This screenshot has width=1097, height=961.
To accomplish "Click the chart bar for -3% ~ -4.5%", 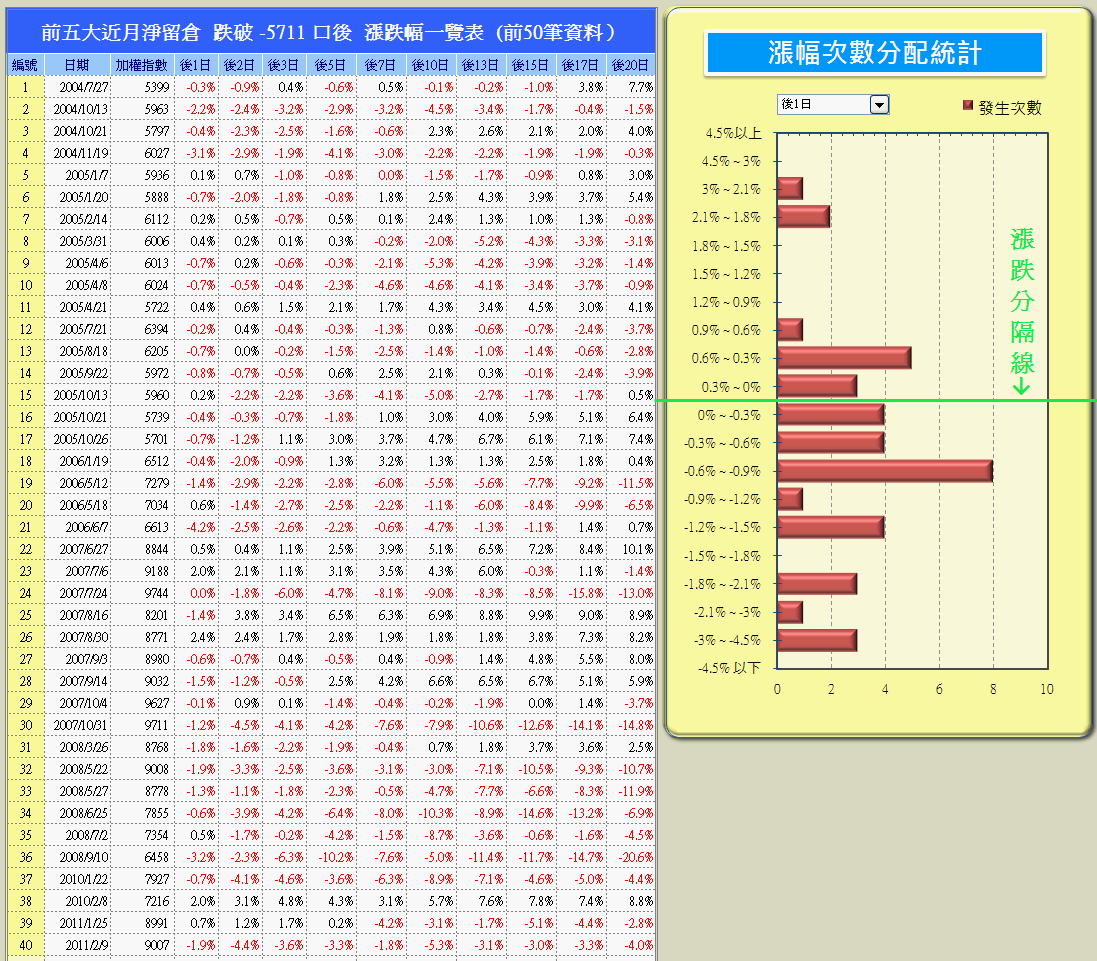I will pos(817,640).
